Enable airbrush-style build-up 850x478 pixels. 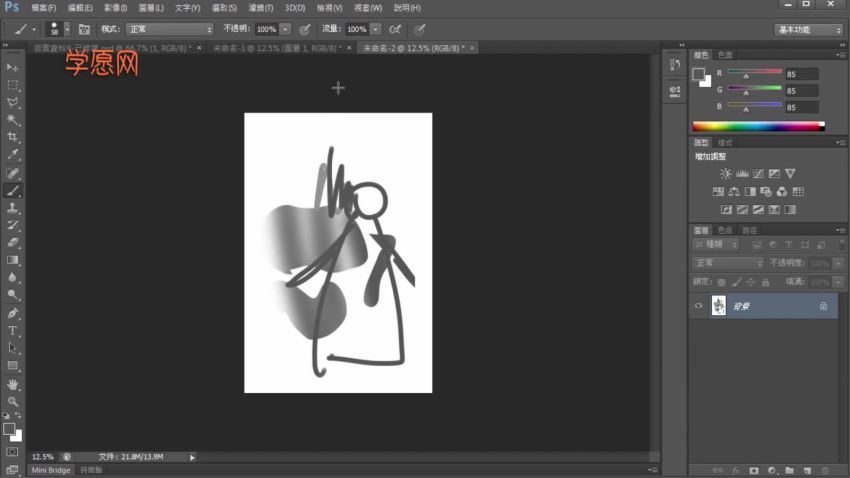395,29
